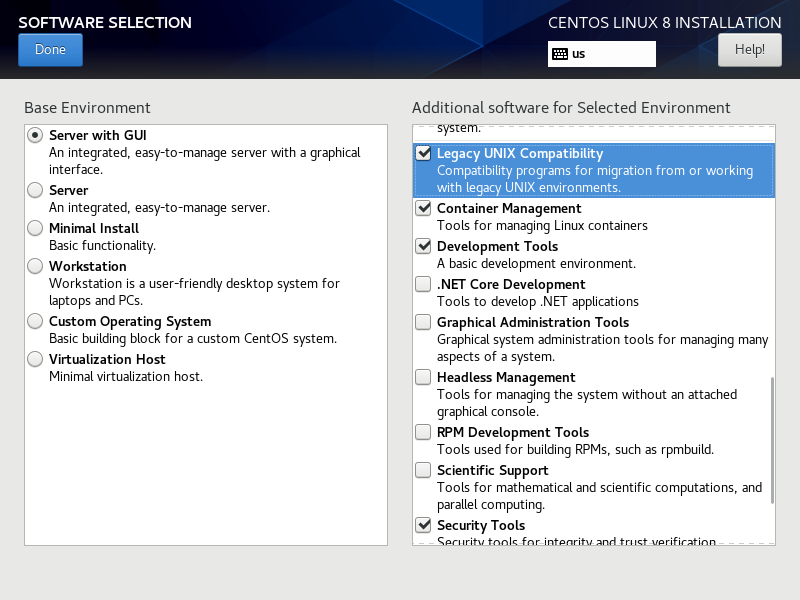The width and height of the screenshot is (800, 600).
Task: Select the Virtualization Host radio button
Action: pyautogui.click(x=35, y=359)
